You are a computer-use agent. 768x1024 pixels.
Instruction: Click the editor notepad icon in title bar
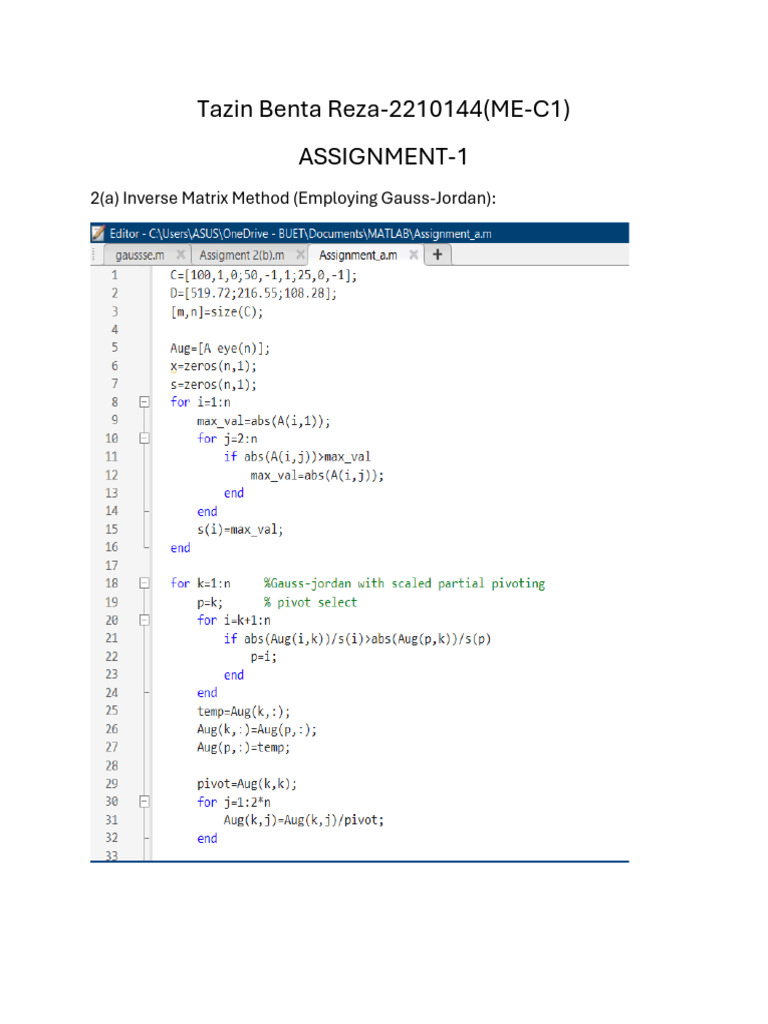[99, 233]
